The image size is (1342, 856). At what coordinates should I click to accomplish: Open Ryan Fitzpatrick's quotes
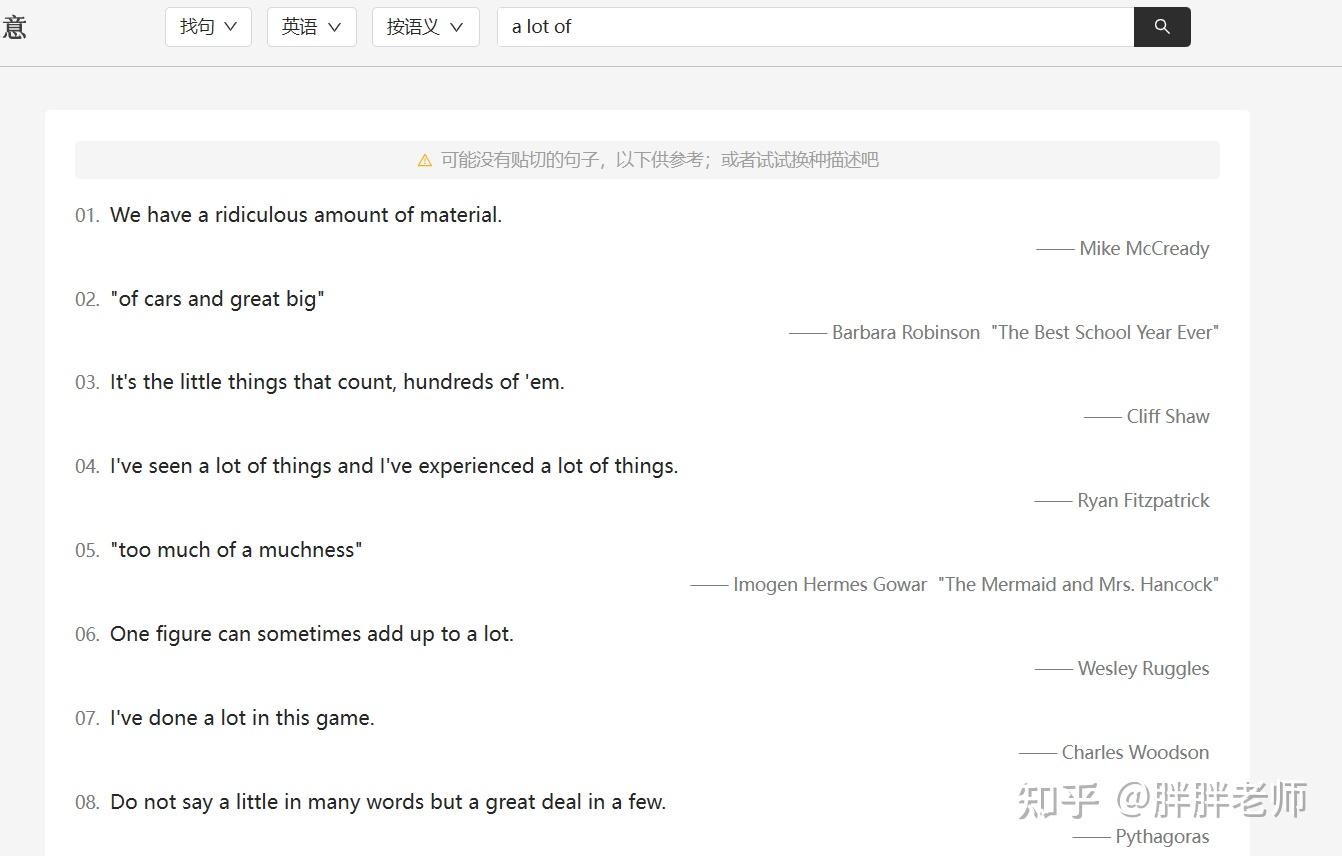tap(1143, 500)
